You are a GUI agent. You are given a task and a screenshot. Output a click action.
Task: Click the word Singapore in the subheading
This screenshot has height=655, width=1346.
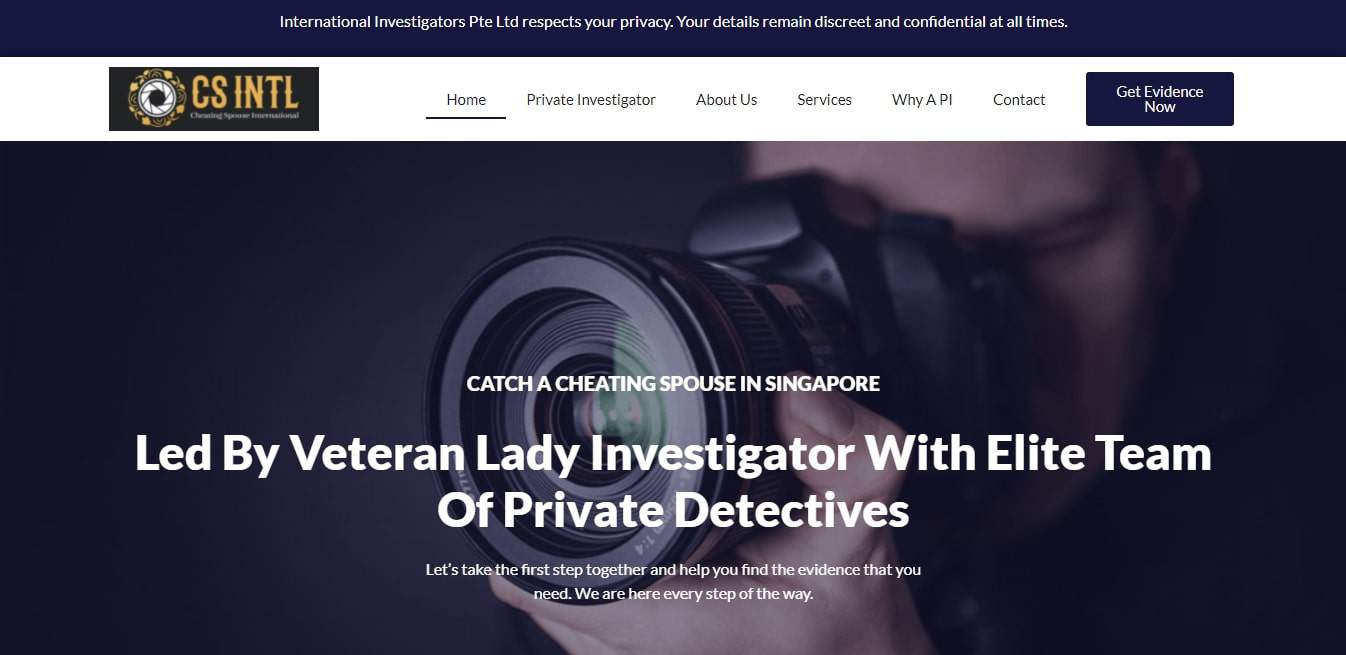coord(822,383)
